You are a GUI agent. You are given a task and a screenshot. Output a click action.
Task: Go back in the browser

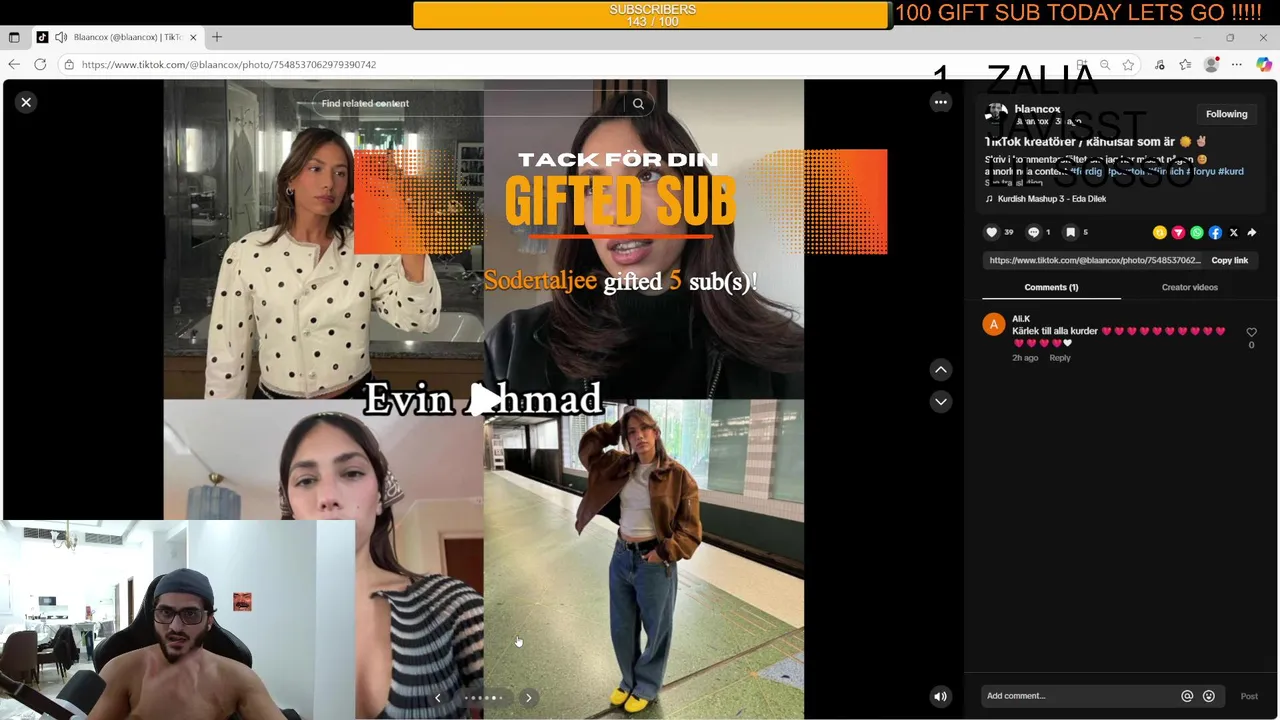tap(14, 64)
